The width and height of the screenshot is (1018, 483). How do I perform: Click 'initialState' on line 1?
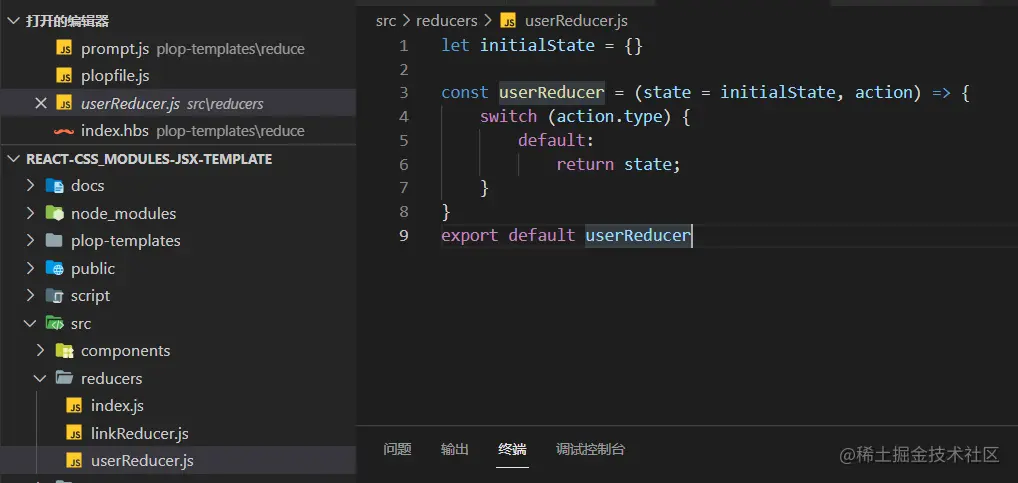point(537,45)
